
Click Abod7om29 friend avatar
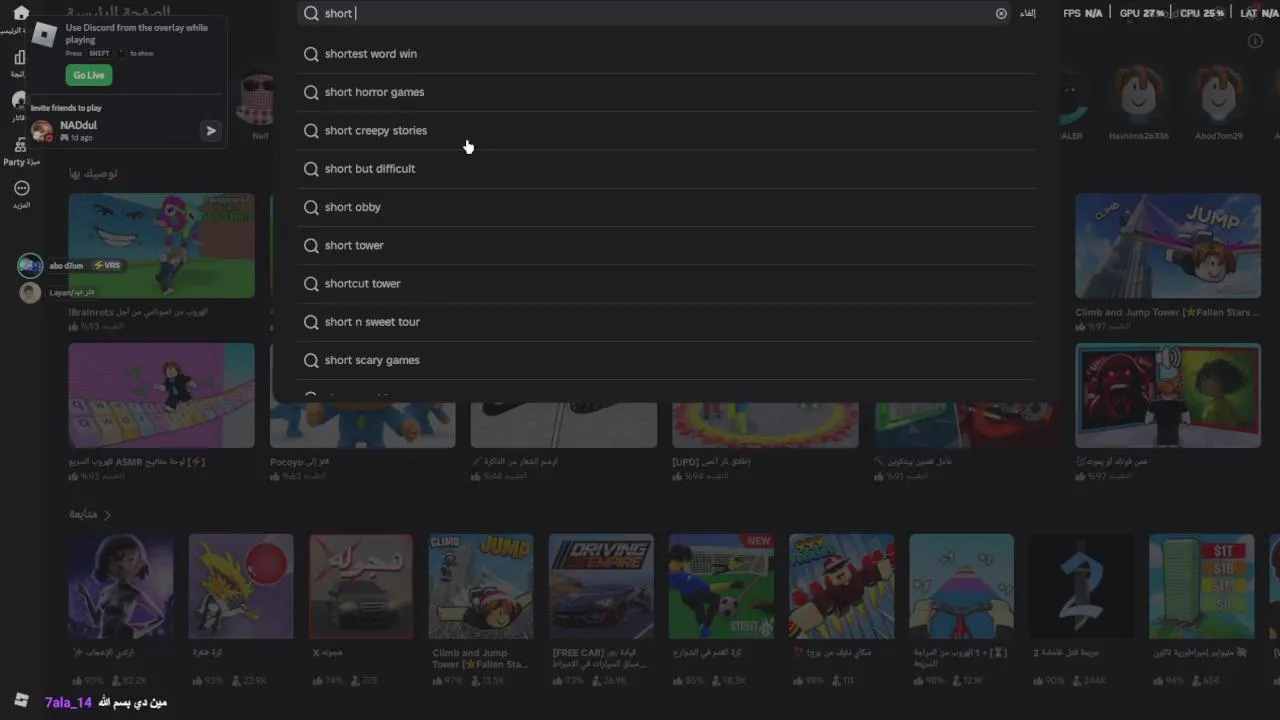coord(1218,96)
